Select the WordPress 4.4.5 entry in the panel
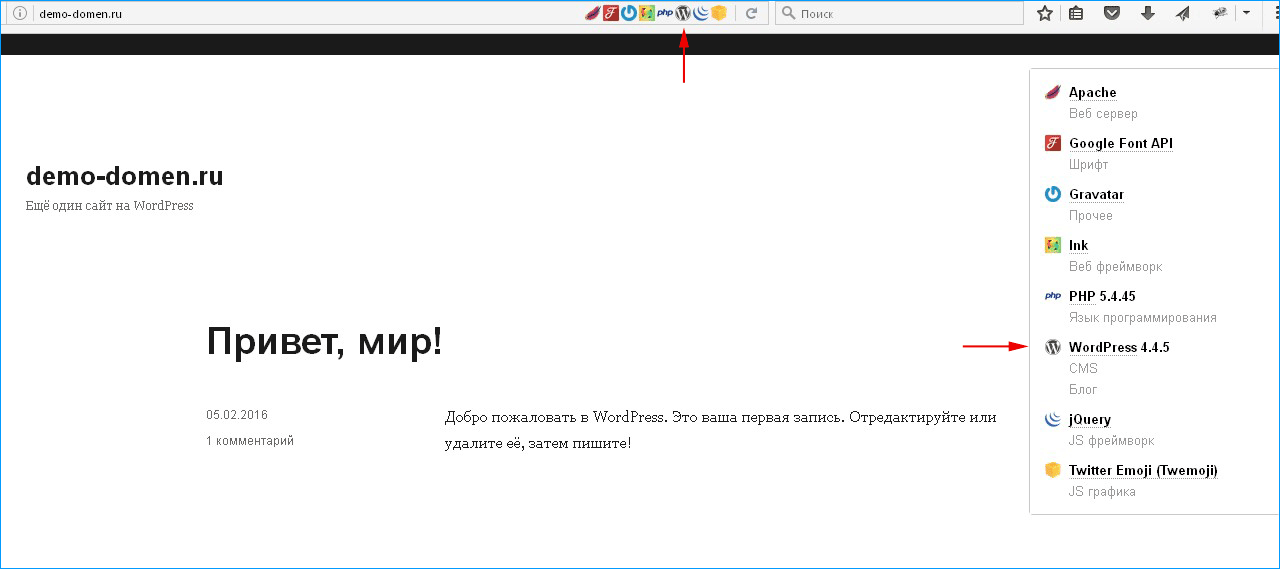 (x=1118, y=347)
